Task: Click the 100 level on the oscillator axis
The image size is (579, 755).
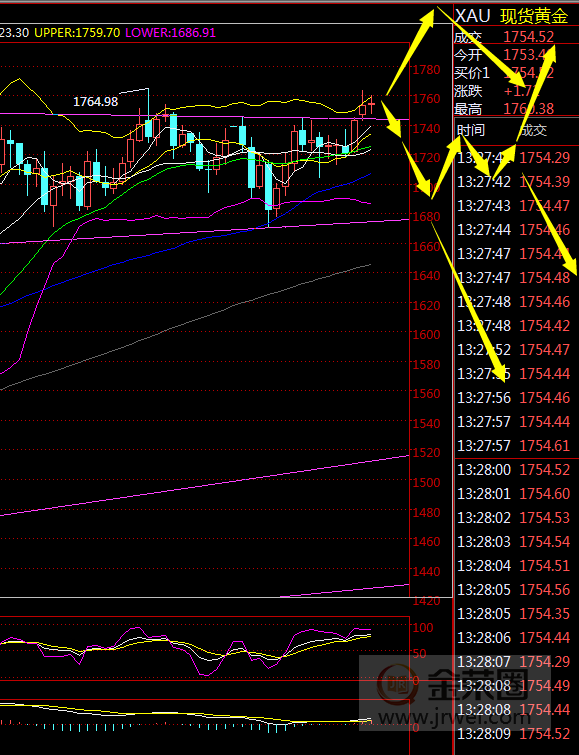Action: point(422,628)
